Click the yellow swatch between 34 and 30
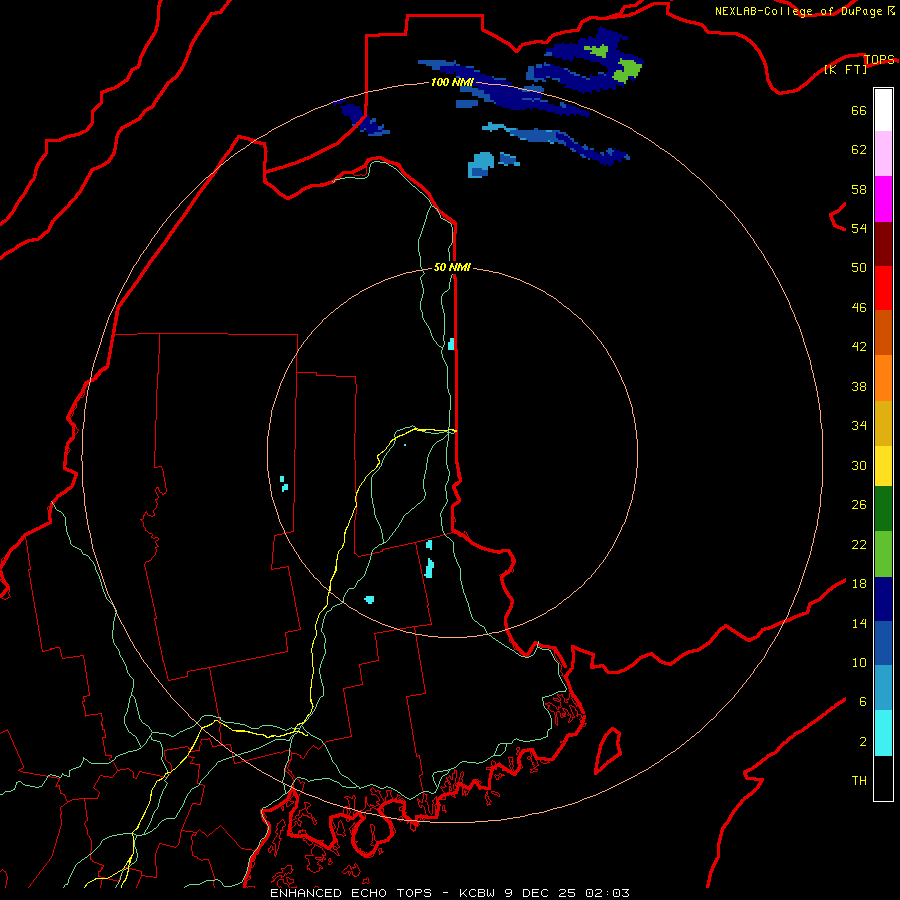Image resolution: width=900 pixels, height=900 pixels. click(x=883, y=465)
